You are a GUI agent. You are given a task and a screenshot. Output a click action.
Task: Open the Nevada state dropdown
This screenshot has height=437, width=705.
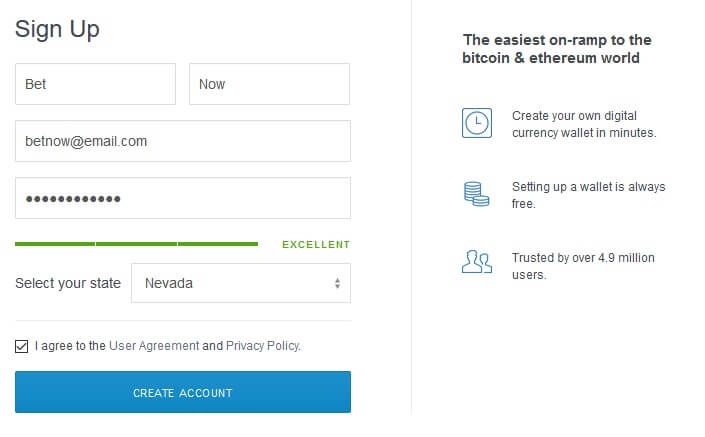pos(241,283)
